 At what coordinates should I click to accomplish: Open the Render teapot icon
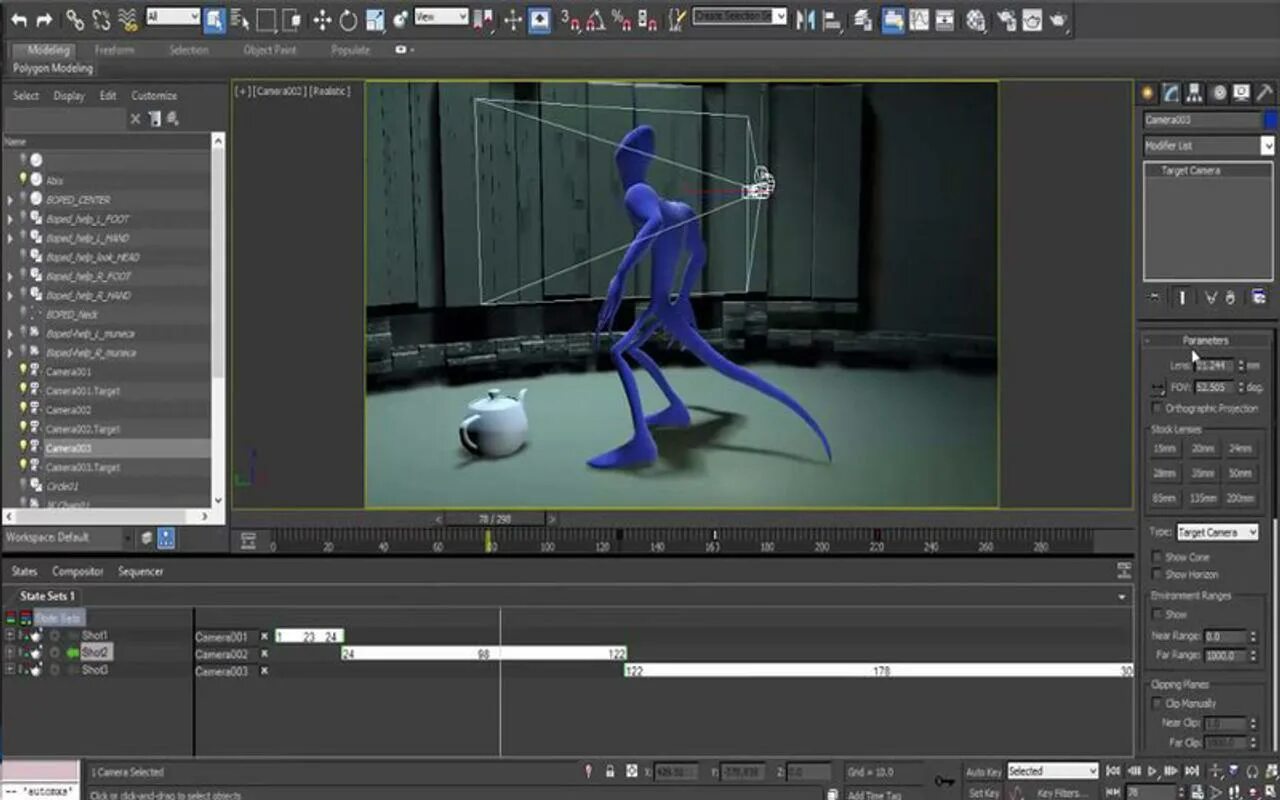(1058, 19)
